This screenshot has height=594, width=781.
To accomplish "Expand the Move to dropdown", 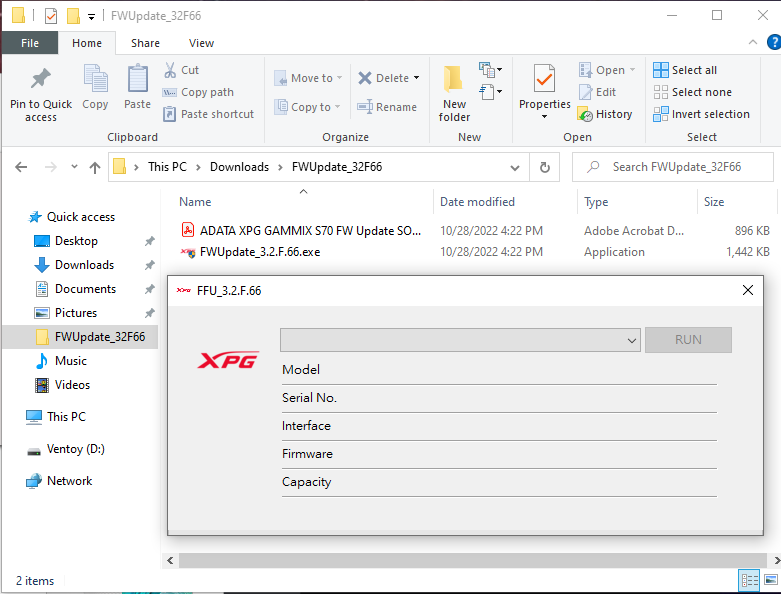I will (x=339, y=78).
